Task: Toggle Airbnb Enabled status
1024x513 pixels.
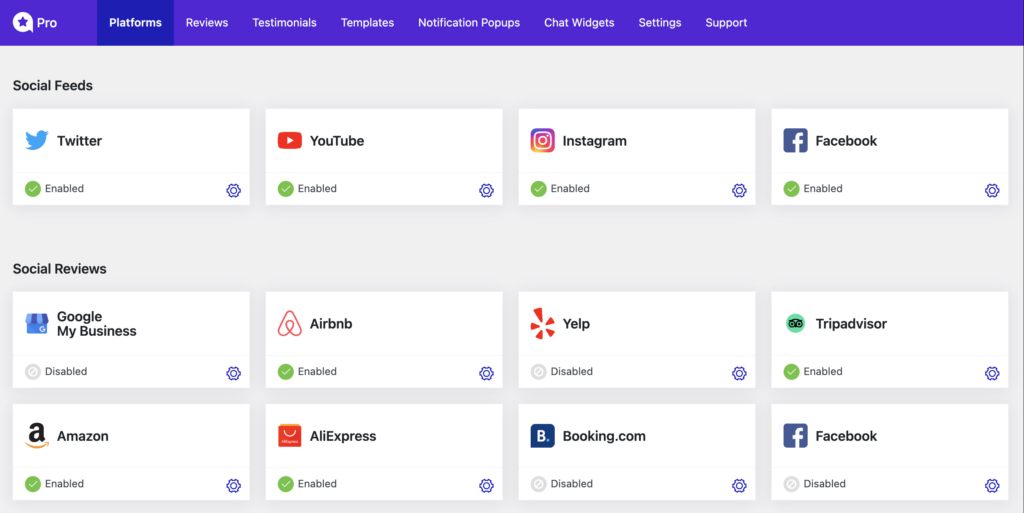Action: (x=307, y=371)
